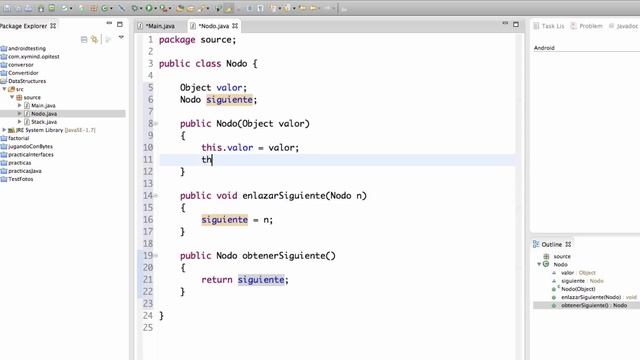This screenshot has height=360, width=640.
Task: Fold the enlazarSiguiente method at line 14
Action: coord(156,196)
